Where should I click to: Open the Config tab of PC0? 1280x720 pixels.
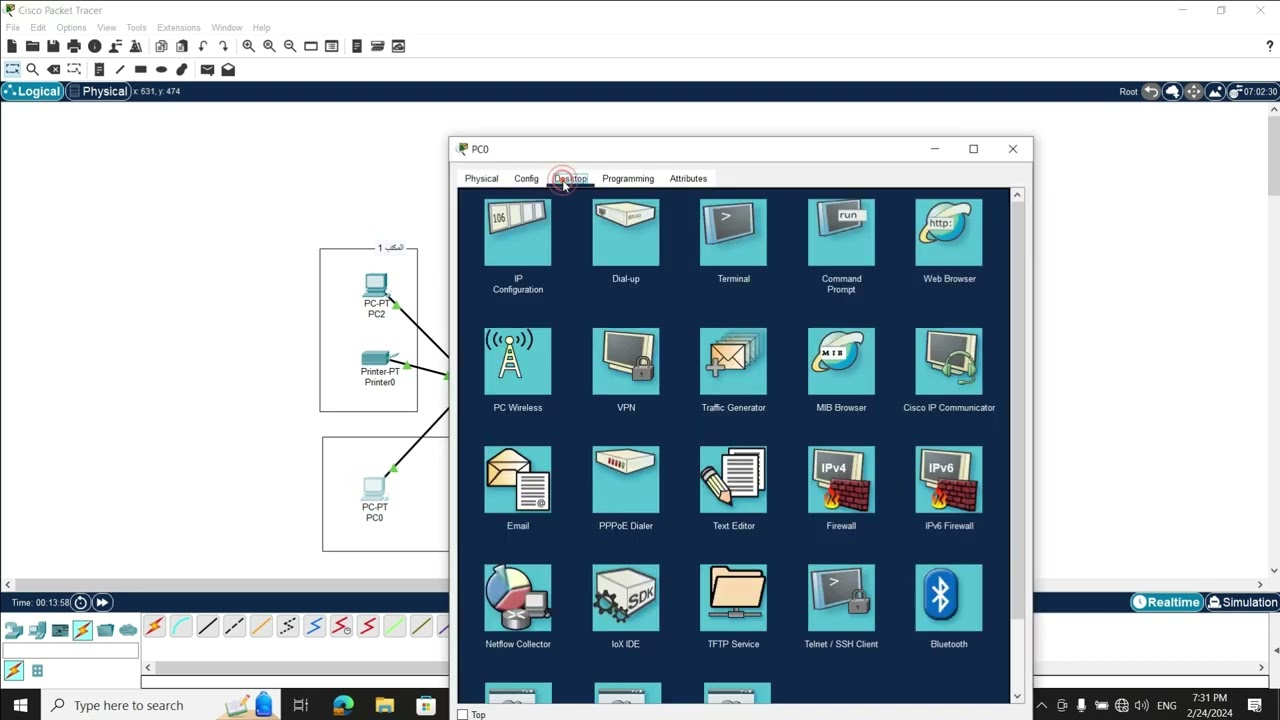click(526, 178)
